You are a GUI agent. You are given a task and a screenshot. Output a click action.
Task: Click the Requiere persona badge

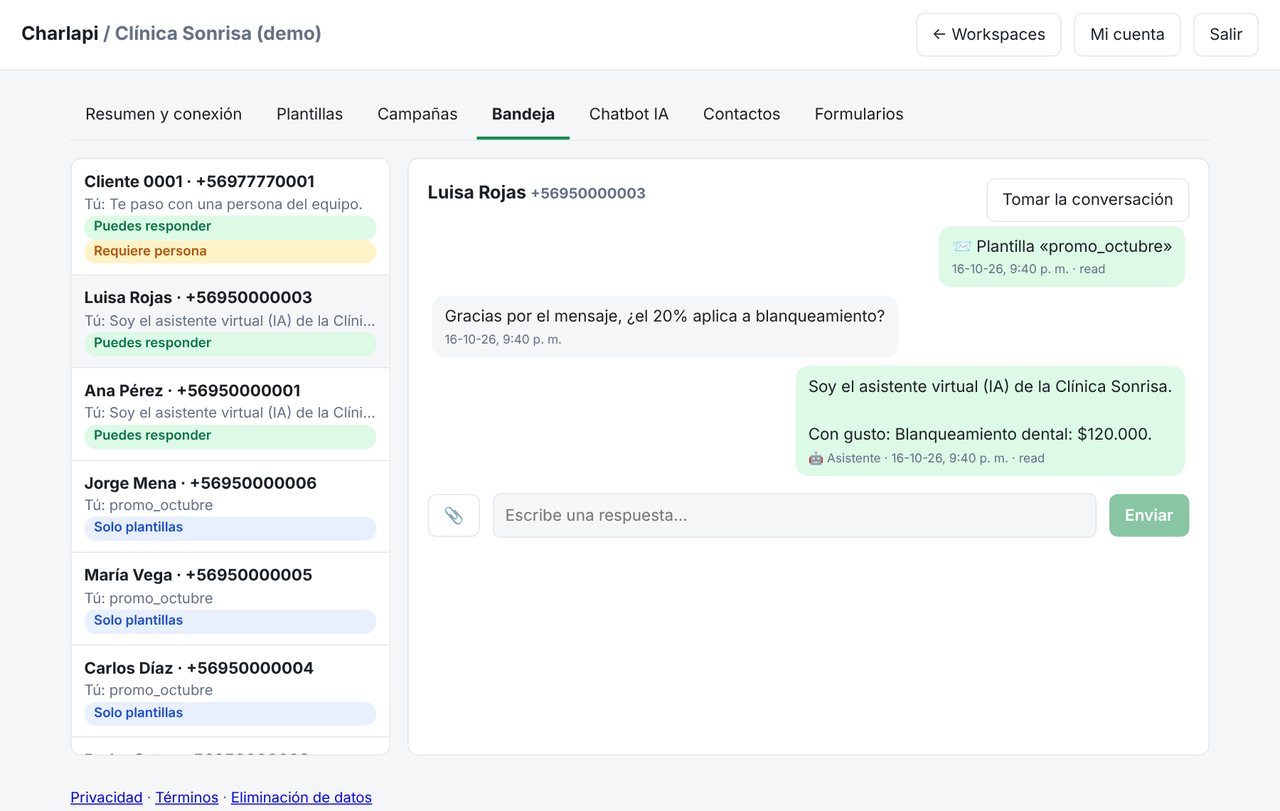coord(230,251)
